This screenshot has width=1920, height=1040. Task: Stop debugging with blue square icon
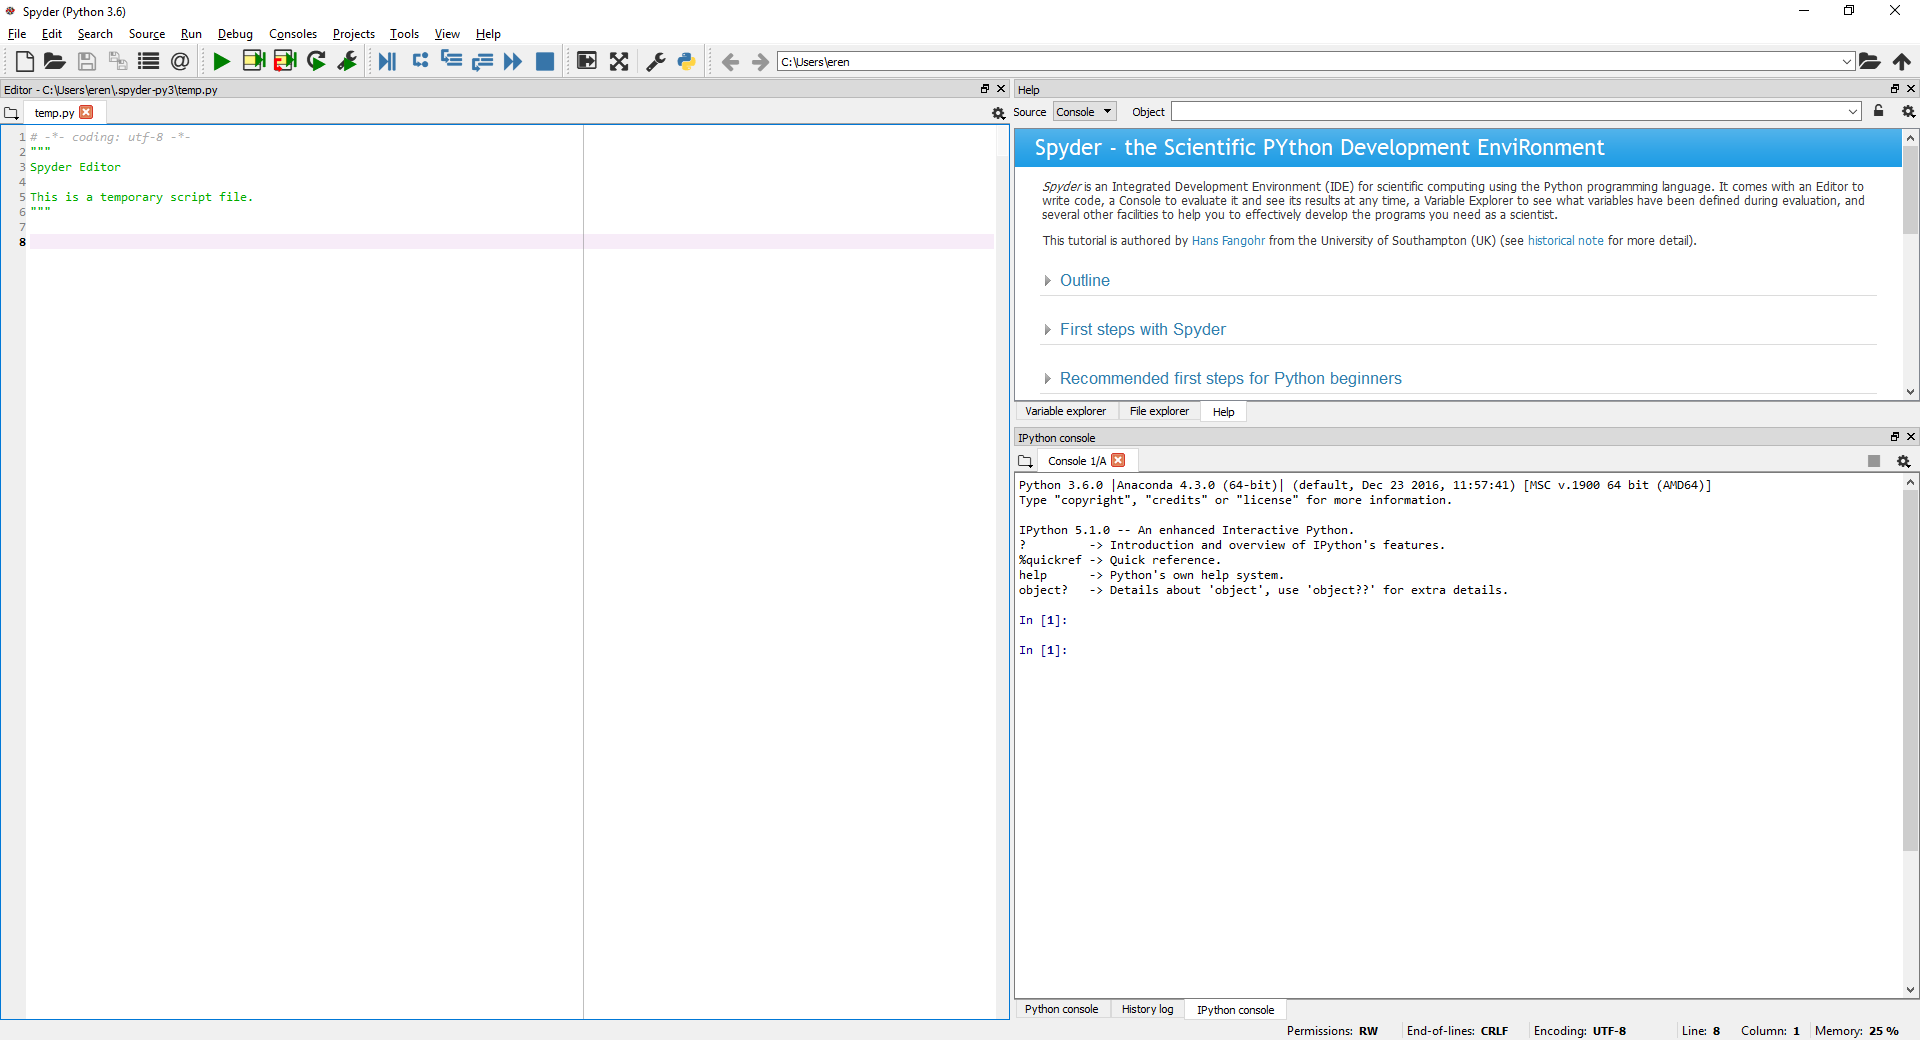click(x=545, y=61)
